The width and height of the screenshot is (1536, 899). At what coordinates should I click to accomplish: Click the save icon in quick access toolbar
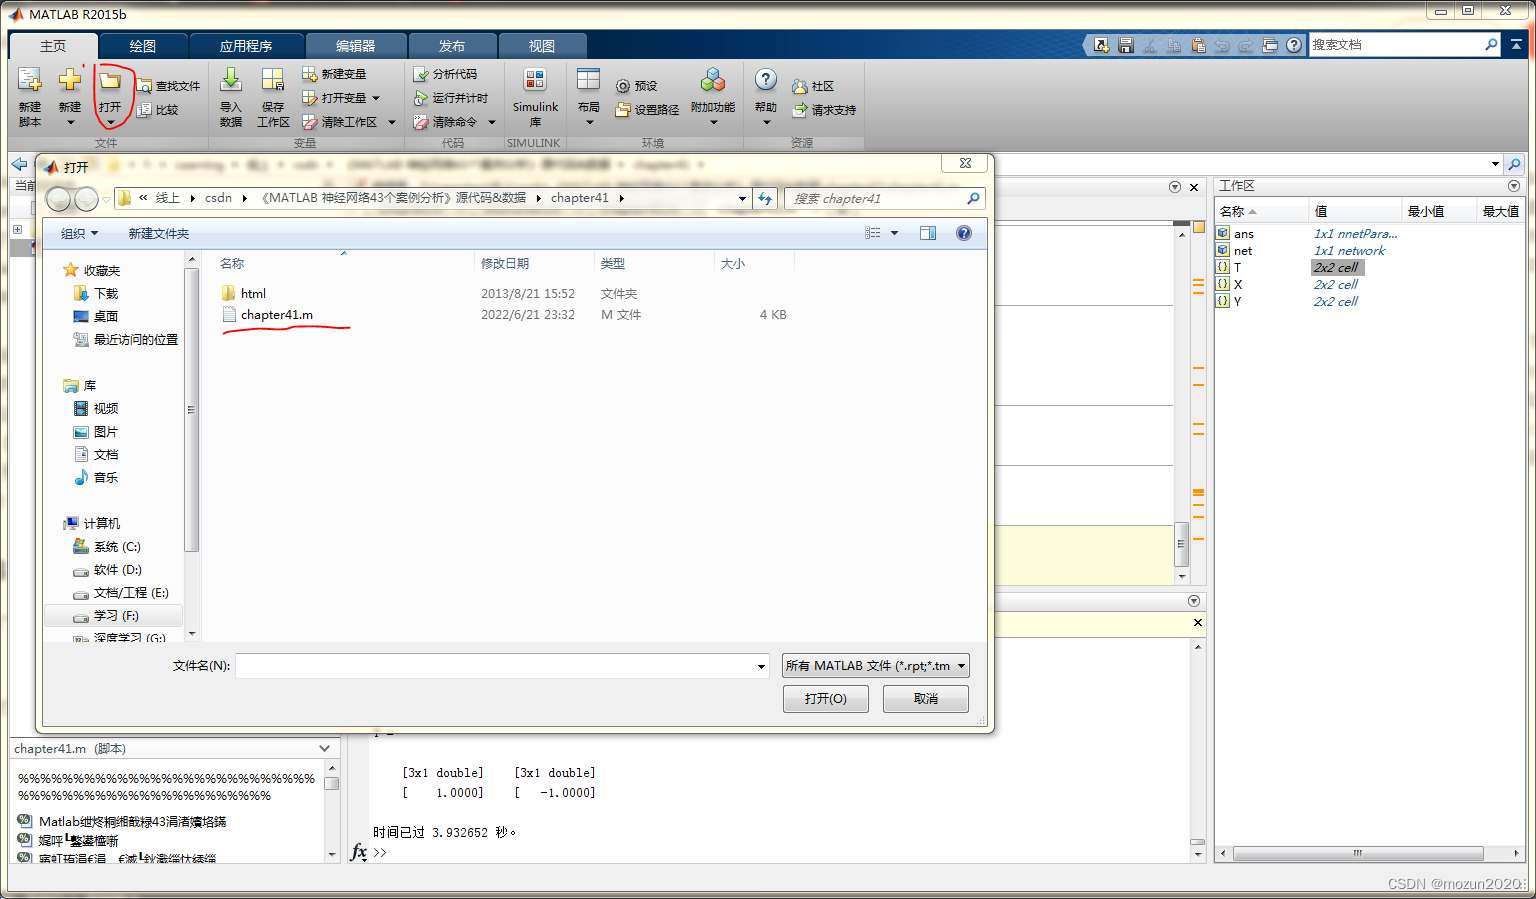pos(1126,45)
